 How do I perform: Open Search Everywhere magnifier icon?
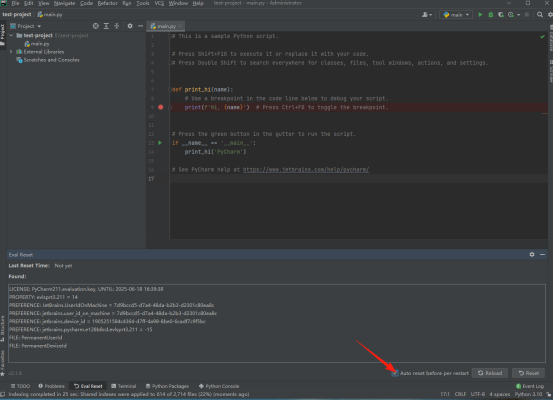(540, 15)
